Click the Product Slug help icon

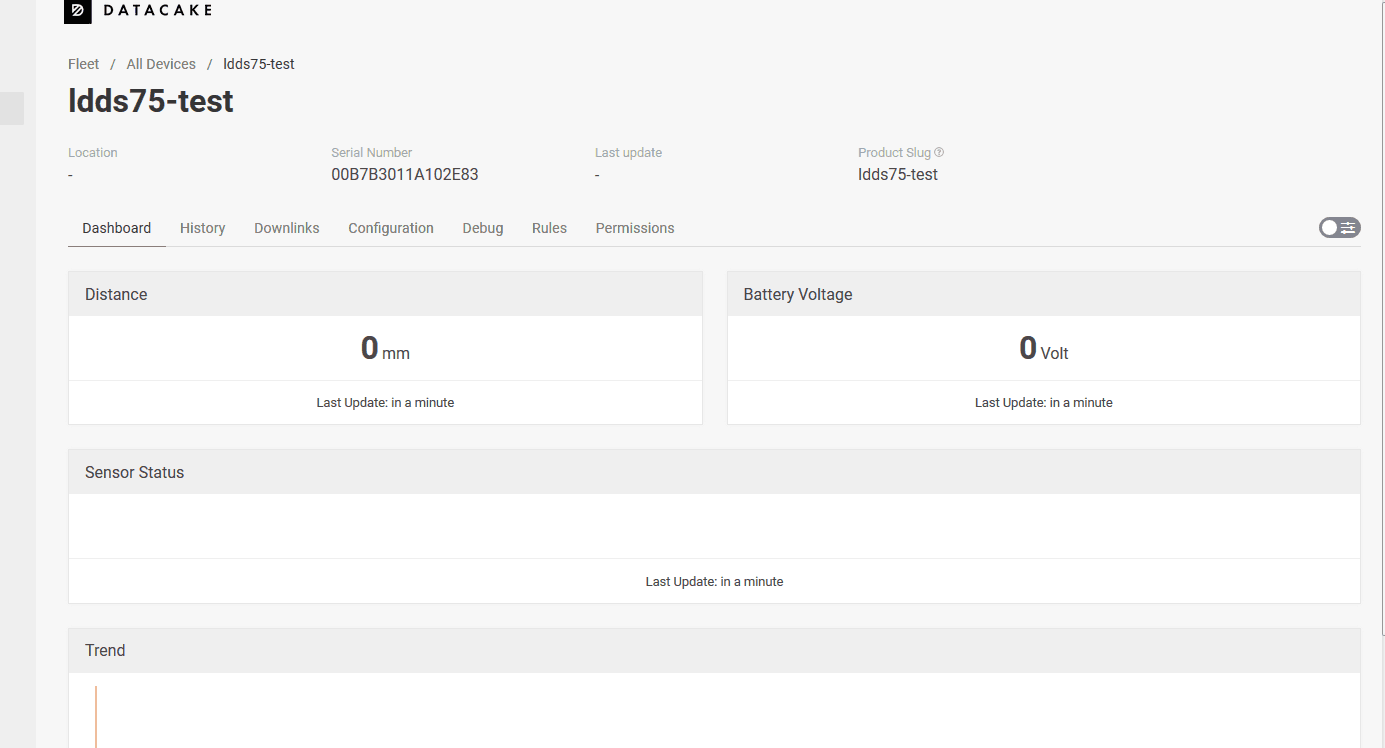tap(939, 153)
